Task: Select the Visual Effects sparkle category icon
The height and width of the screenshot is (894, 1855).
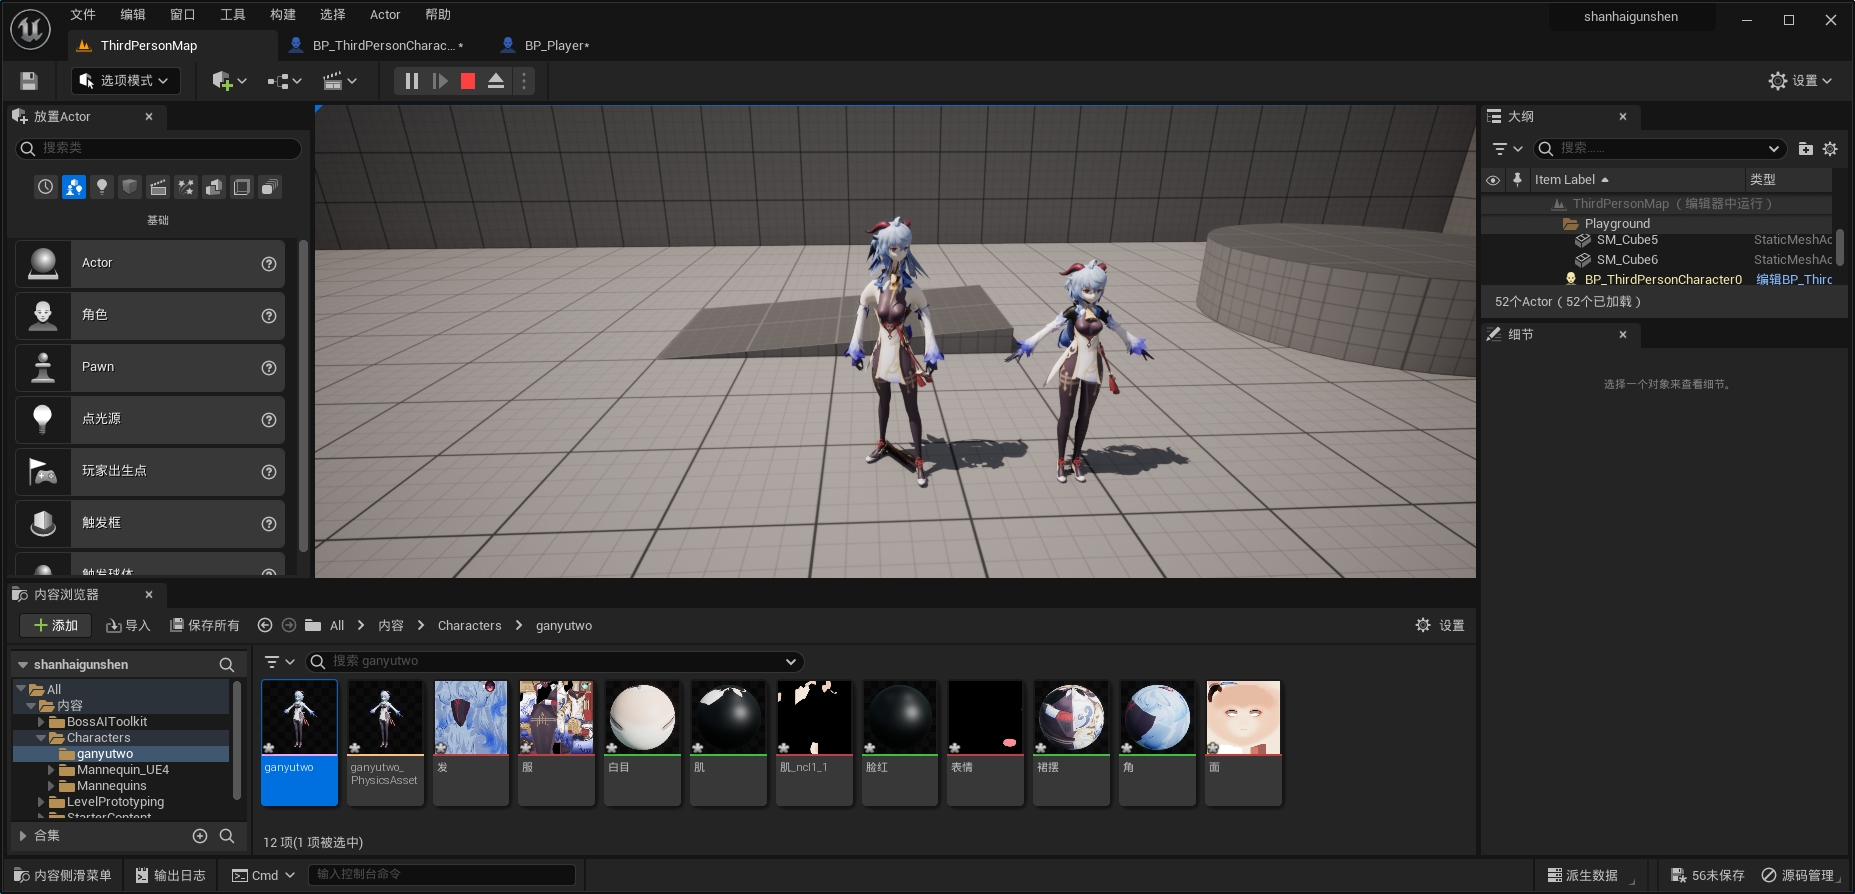Action: tap(186, 187)
